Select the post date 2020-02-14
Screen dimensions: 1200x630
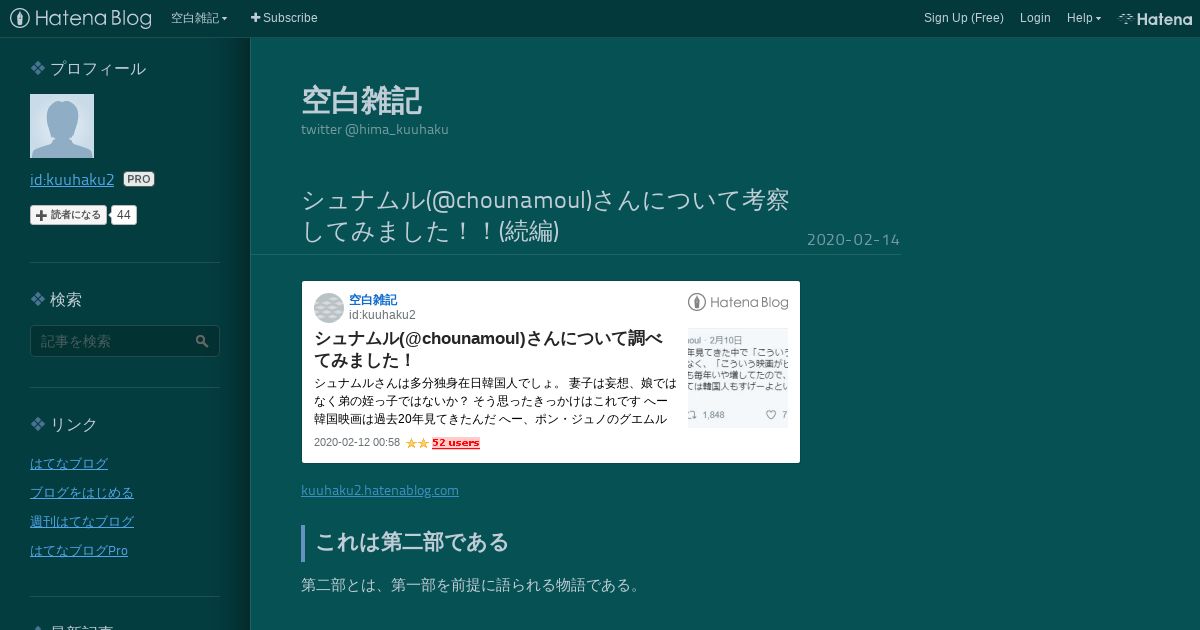point(853,240)
